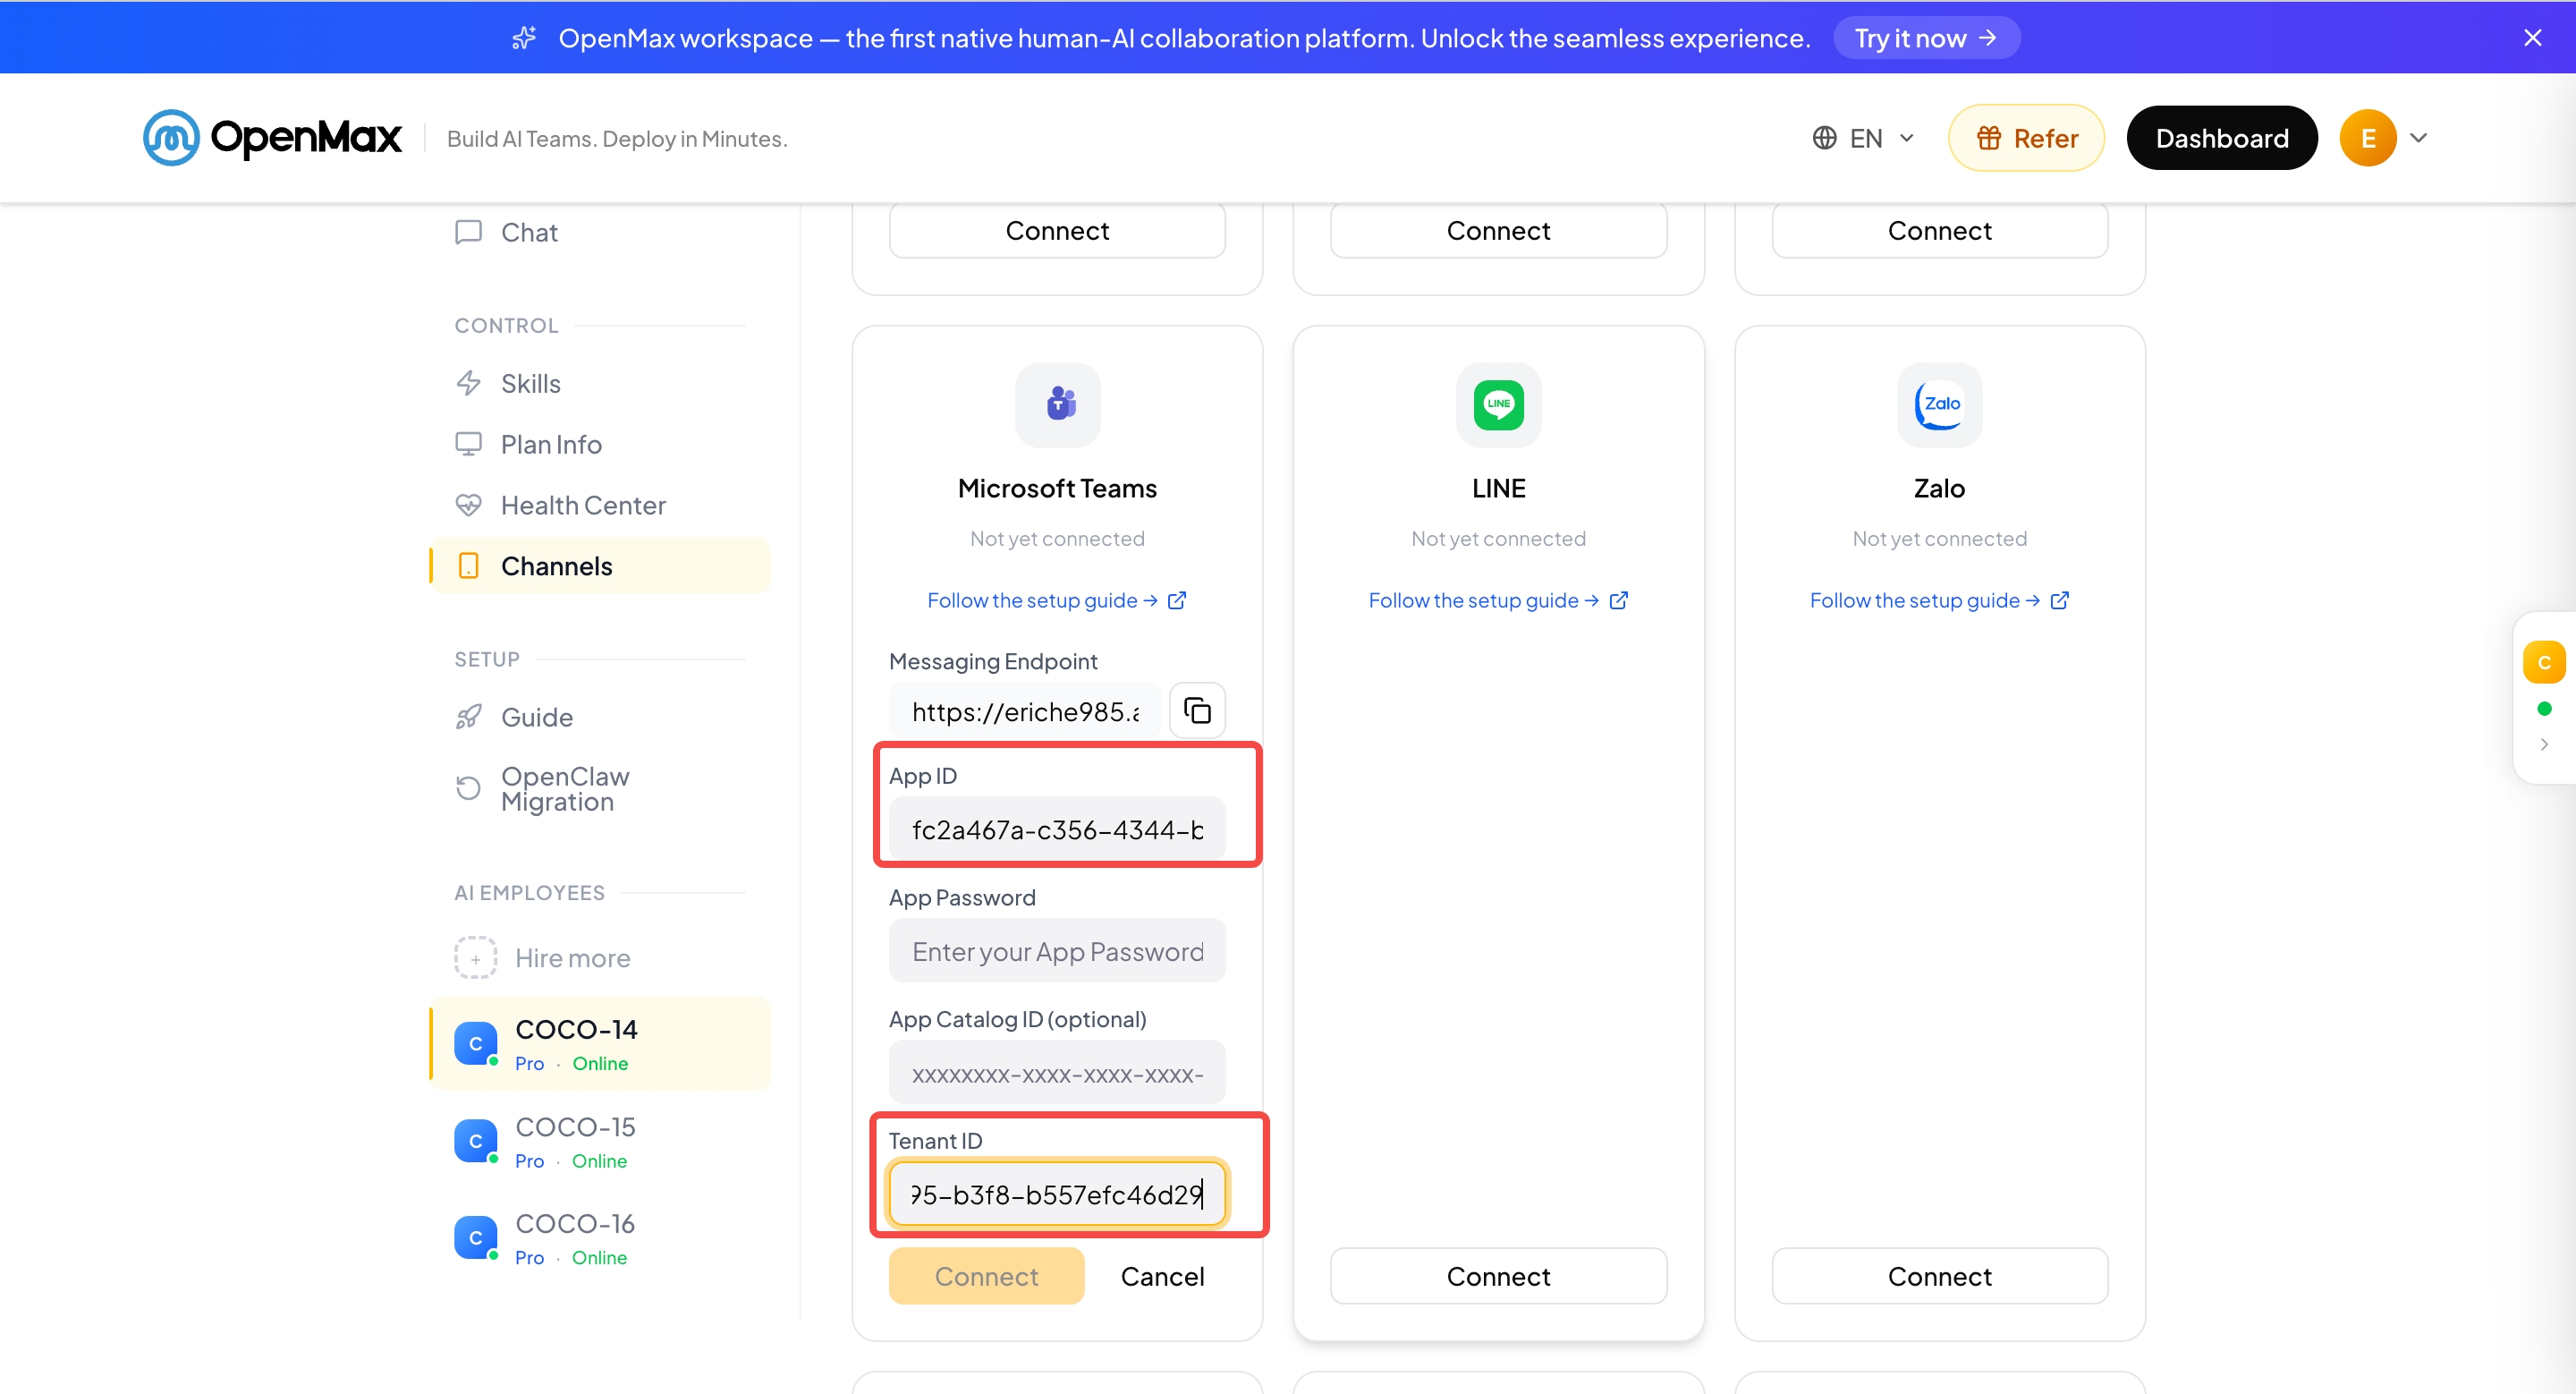Select the COCO-15 employee
Image resolution: width=2576 pixels, height=1394 pixels.
point(600,1141)
